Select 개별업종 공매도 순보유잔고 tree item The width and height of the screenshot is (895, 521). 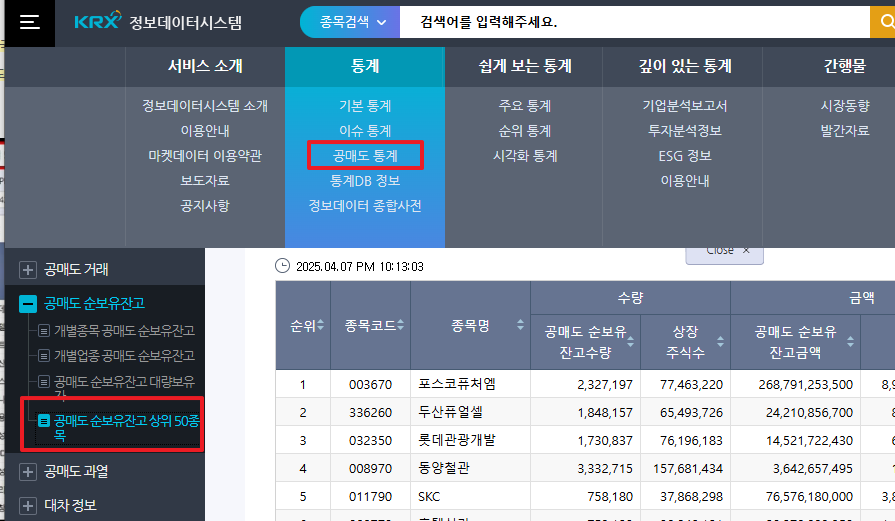pos(124,356)
